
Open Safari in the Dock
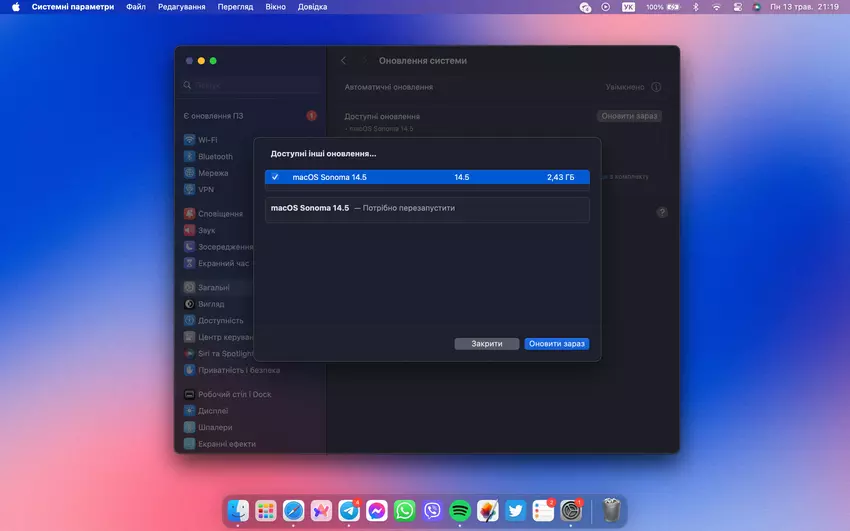293,511
